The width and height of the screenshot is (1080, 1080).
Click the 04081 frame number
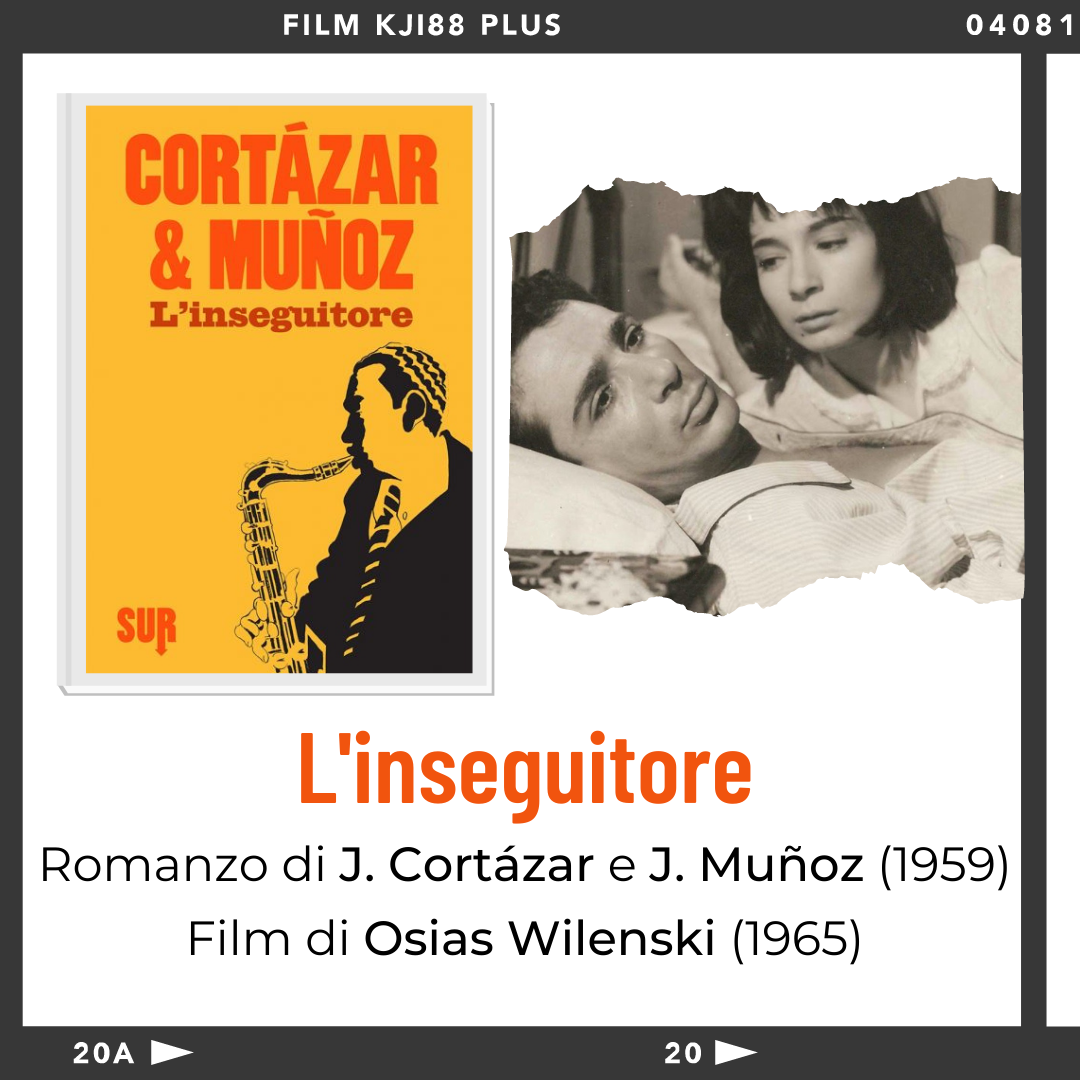click(x=1020, y=25)
